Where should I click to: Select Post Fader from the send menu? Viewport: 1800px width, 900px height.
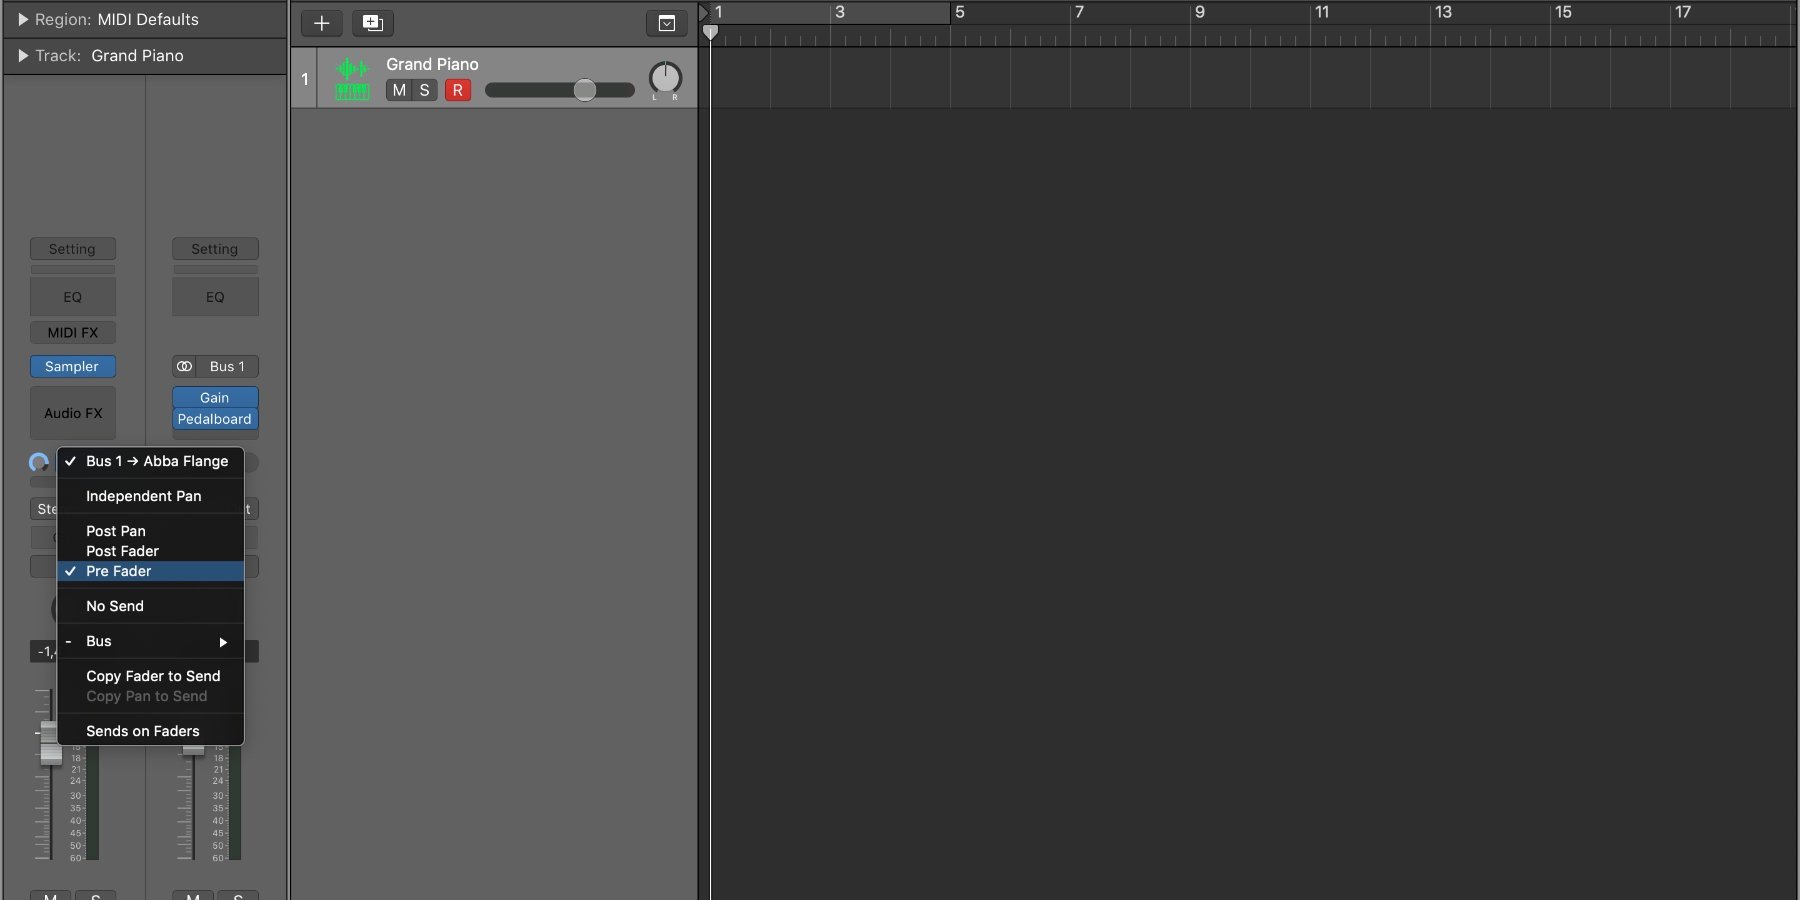(122, 551)
